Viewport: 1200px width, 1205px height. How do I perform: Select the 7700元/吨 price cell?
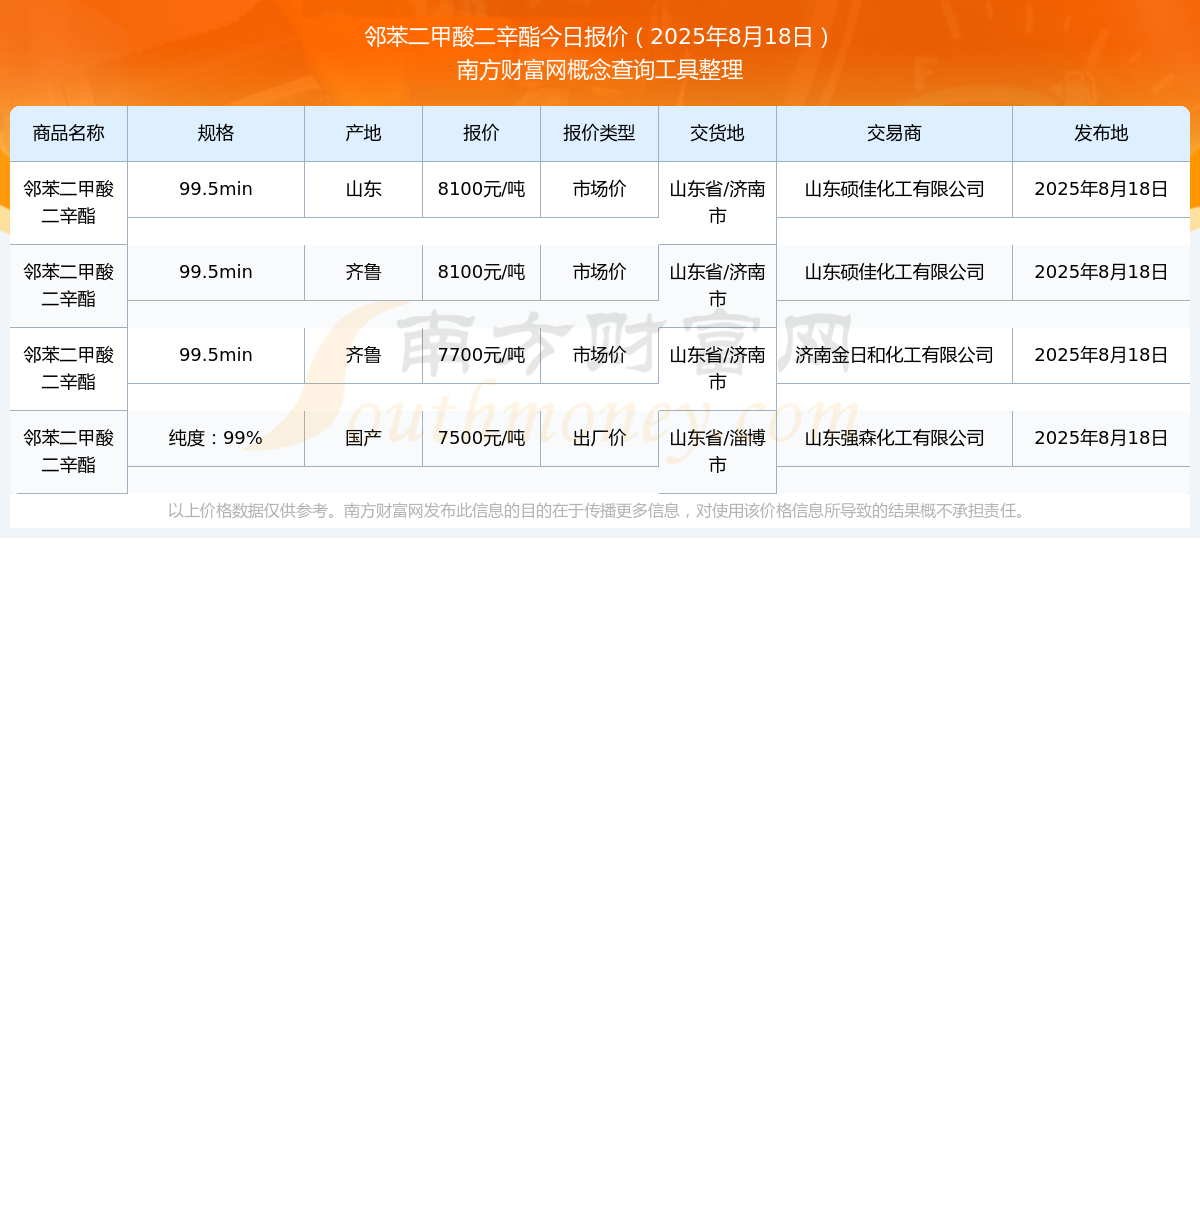point(481,355)
